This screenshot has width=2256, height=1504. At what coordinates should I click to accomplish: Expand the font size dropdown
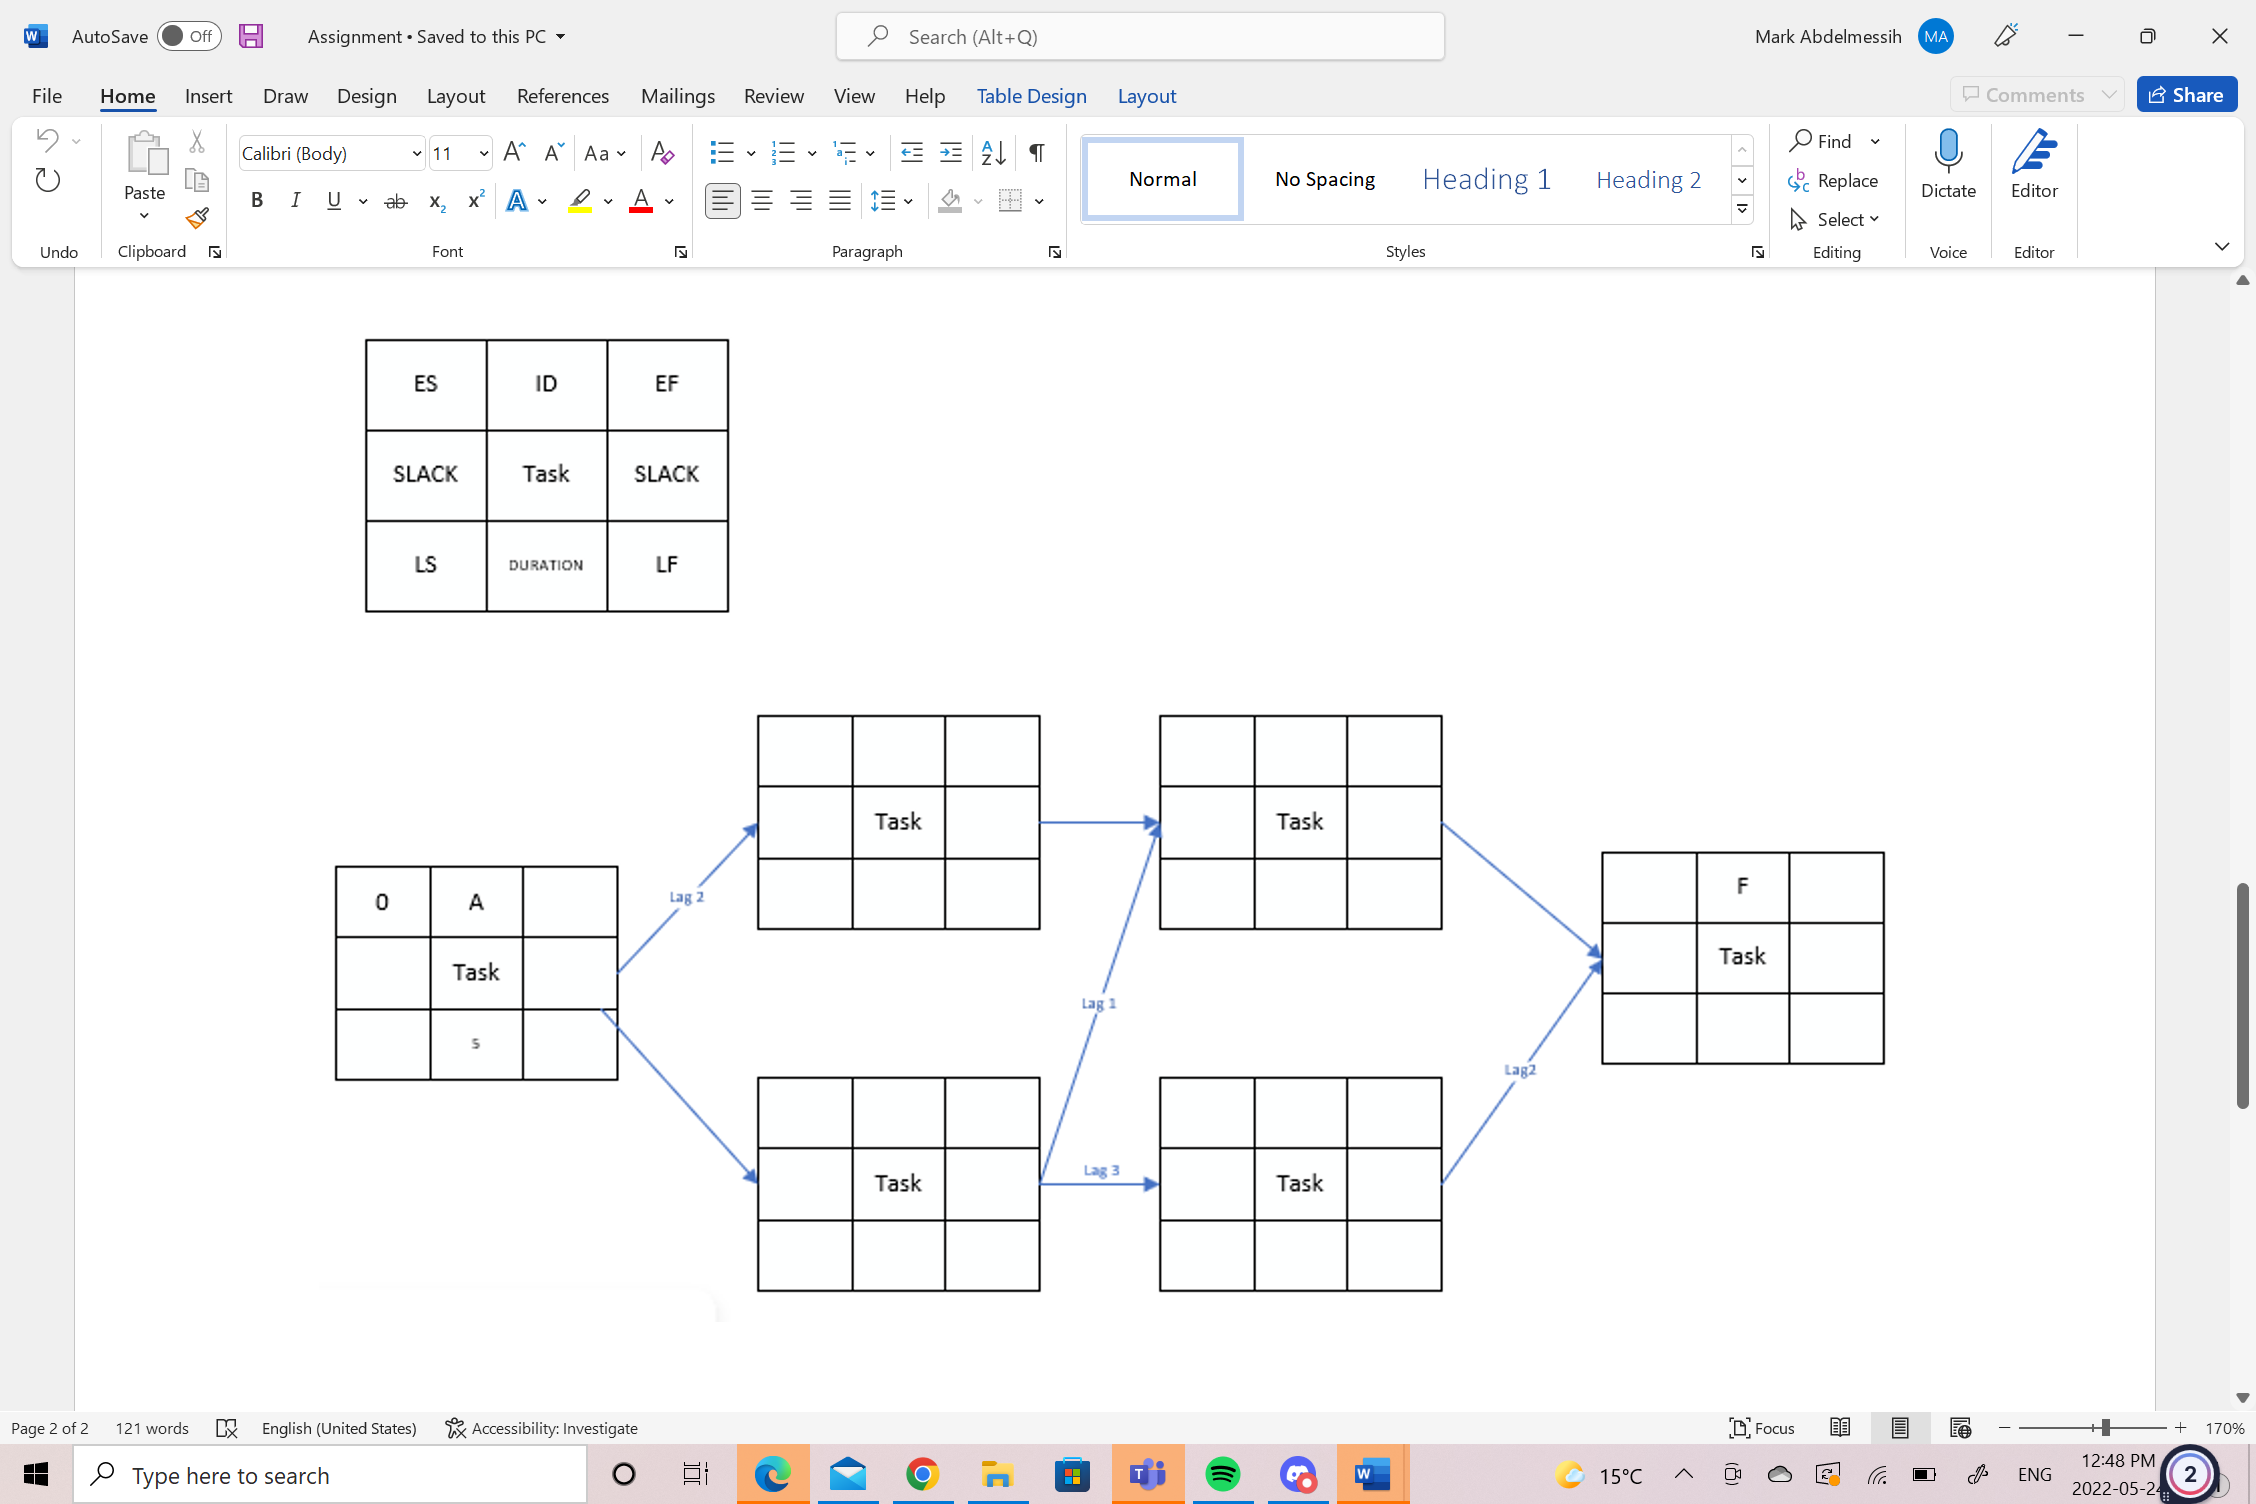(x=484, y=153)
